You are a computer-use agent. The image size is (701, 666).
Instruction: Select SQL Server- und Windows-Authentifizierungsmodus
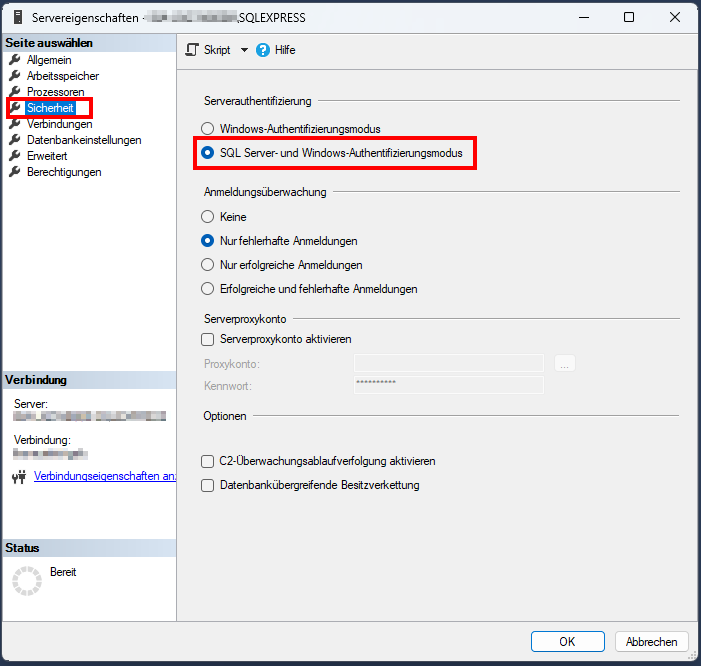[x=207, y=153]
